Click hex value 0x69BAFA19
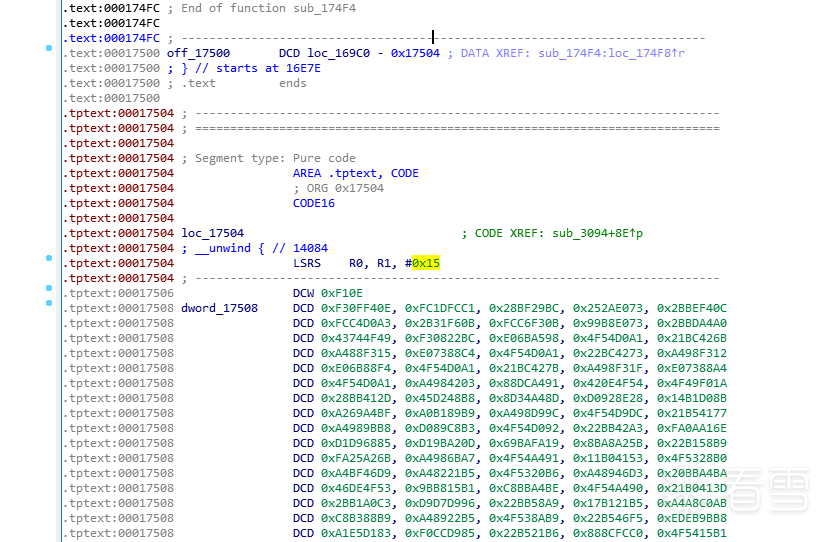The image size is (831, 542). [x=524, y=443]
